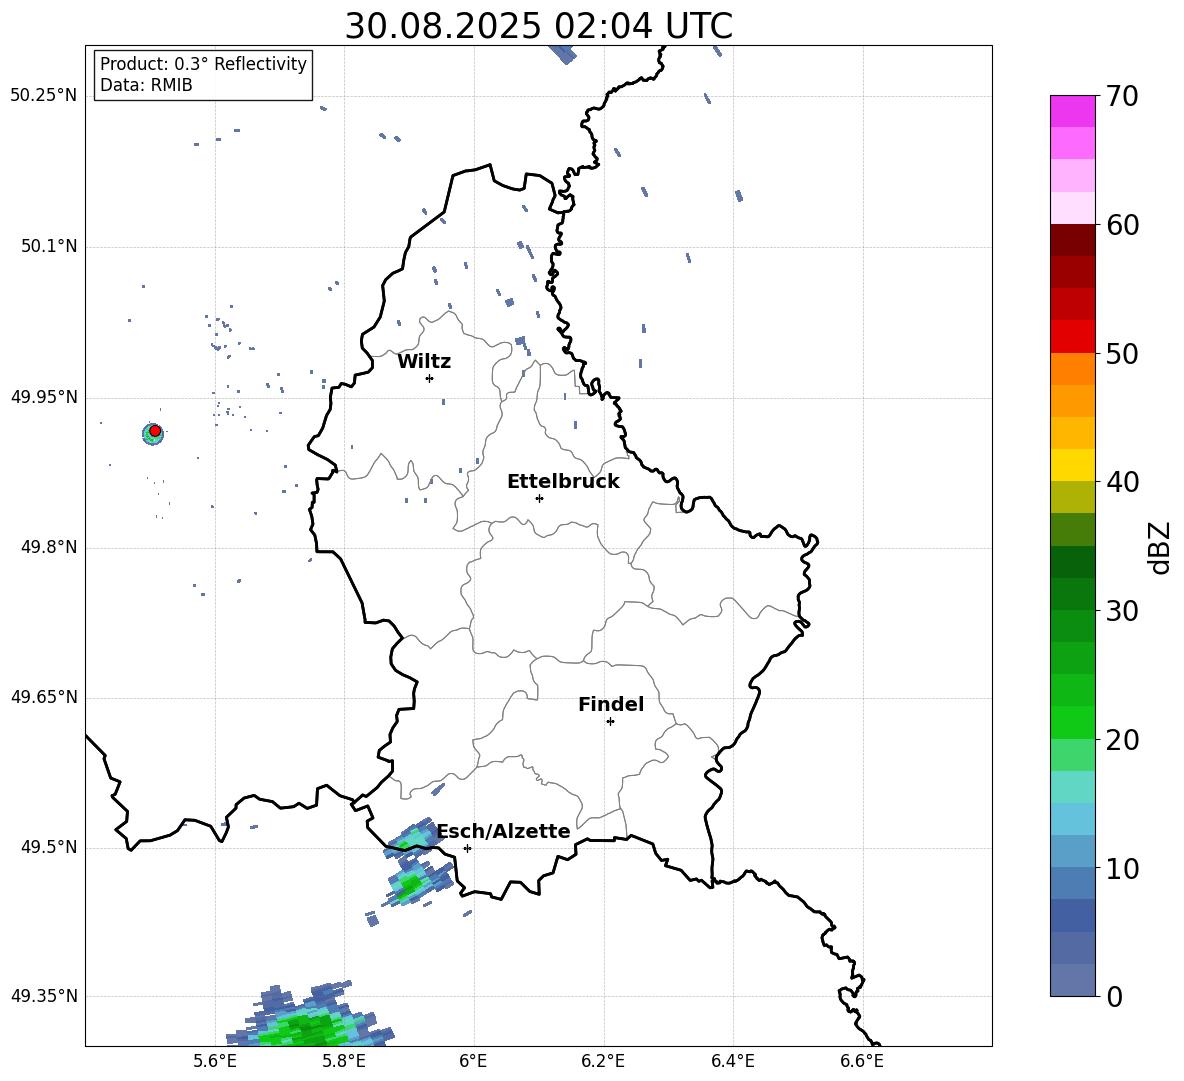Screen dimensions: 1184x1081
Task: Pick the dark maroon swatch just below 60
Action: pos(1073,240)
